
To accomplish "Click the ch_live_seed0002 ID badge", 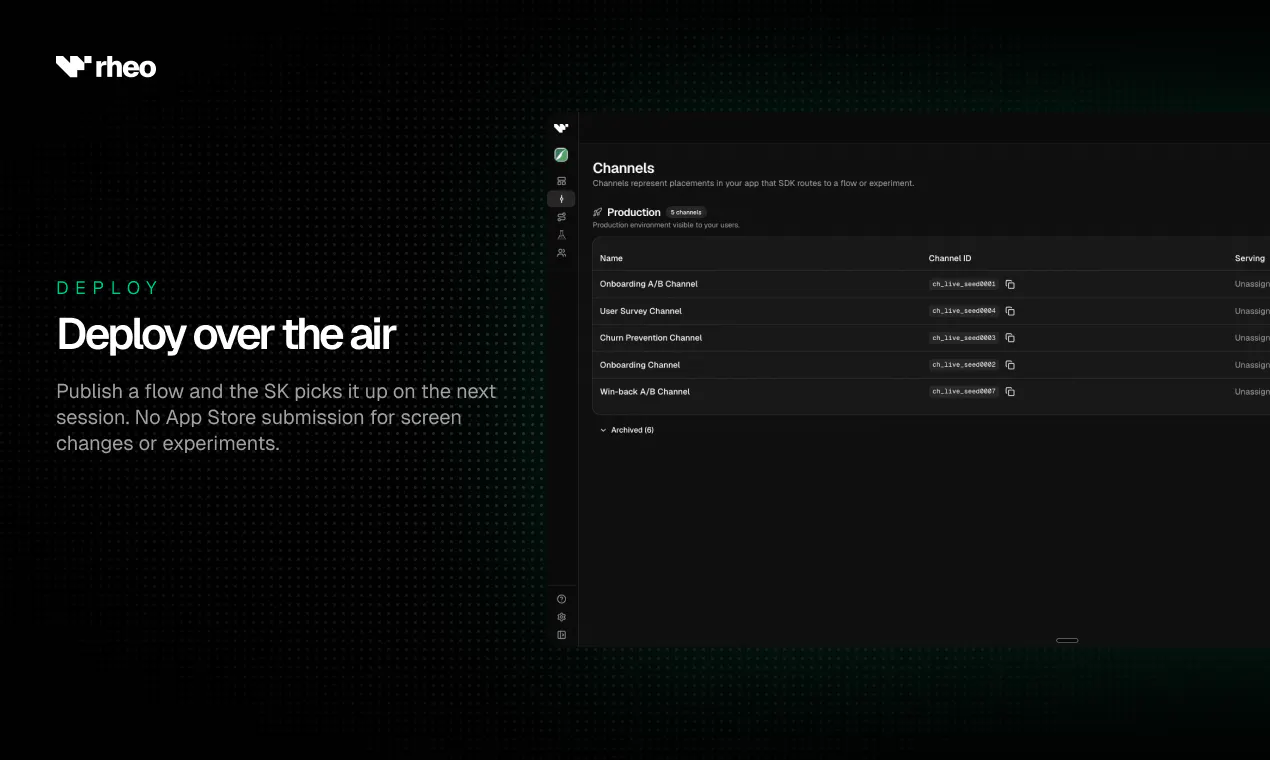I will click(964, 365).
